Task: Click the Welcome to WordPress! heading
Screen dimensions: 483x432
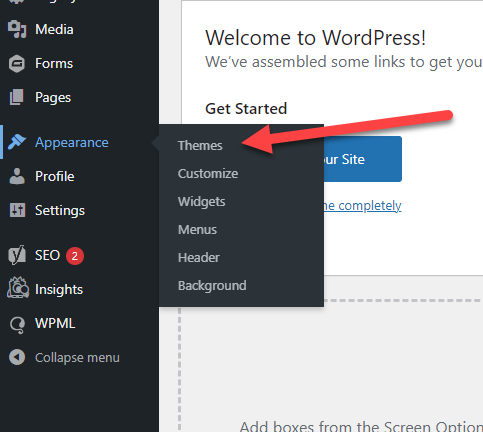Action: click(316, 38)
